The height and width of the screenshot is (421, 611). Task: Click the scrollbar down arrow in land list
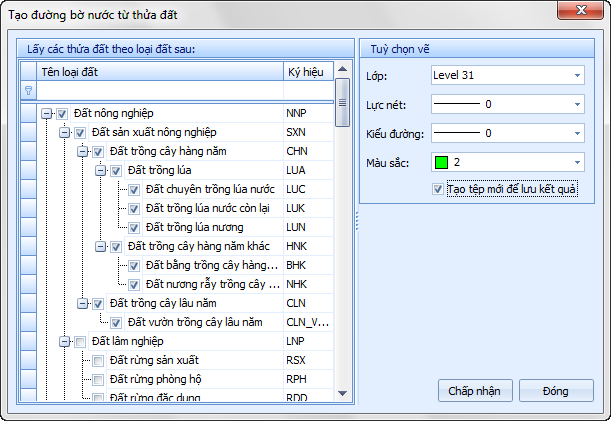(342, 395)
